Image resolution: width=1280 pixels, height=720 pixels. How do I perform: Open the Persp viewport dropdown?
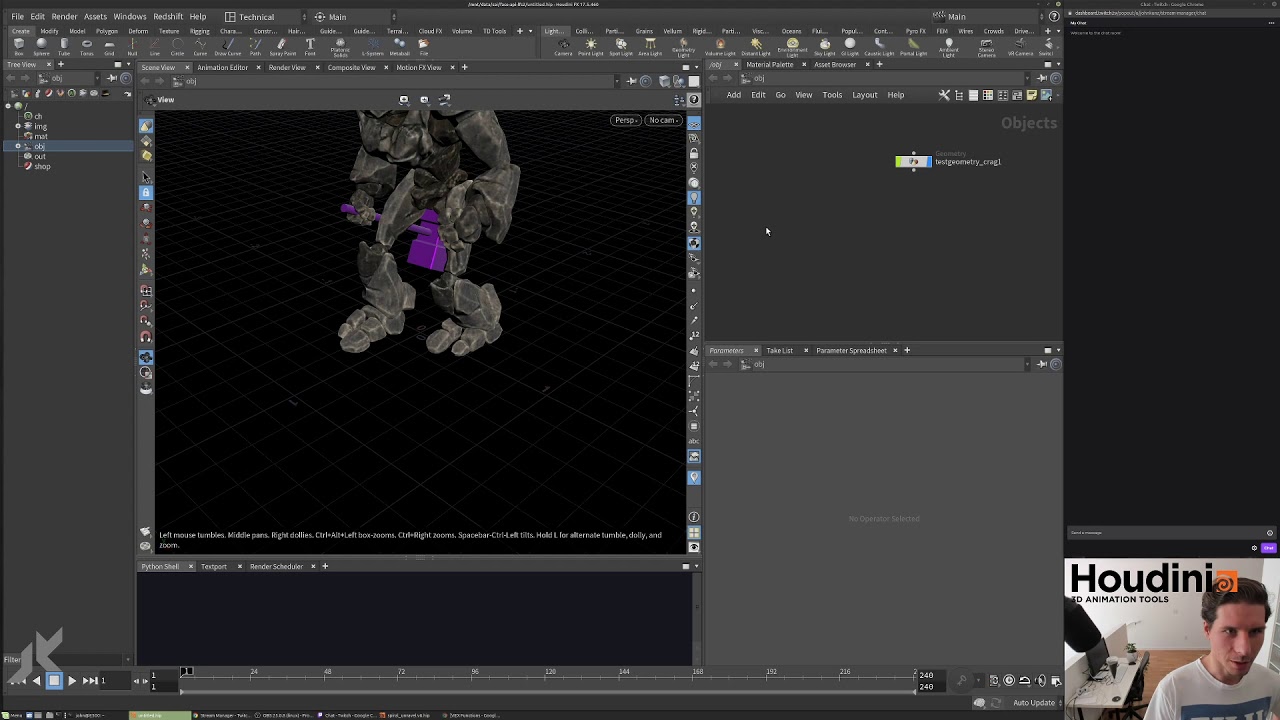click(626, 120)
